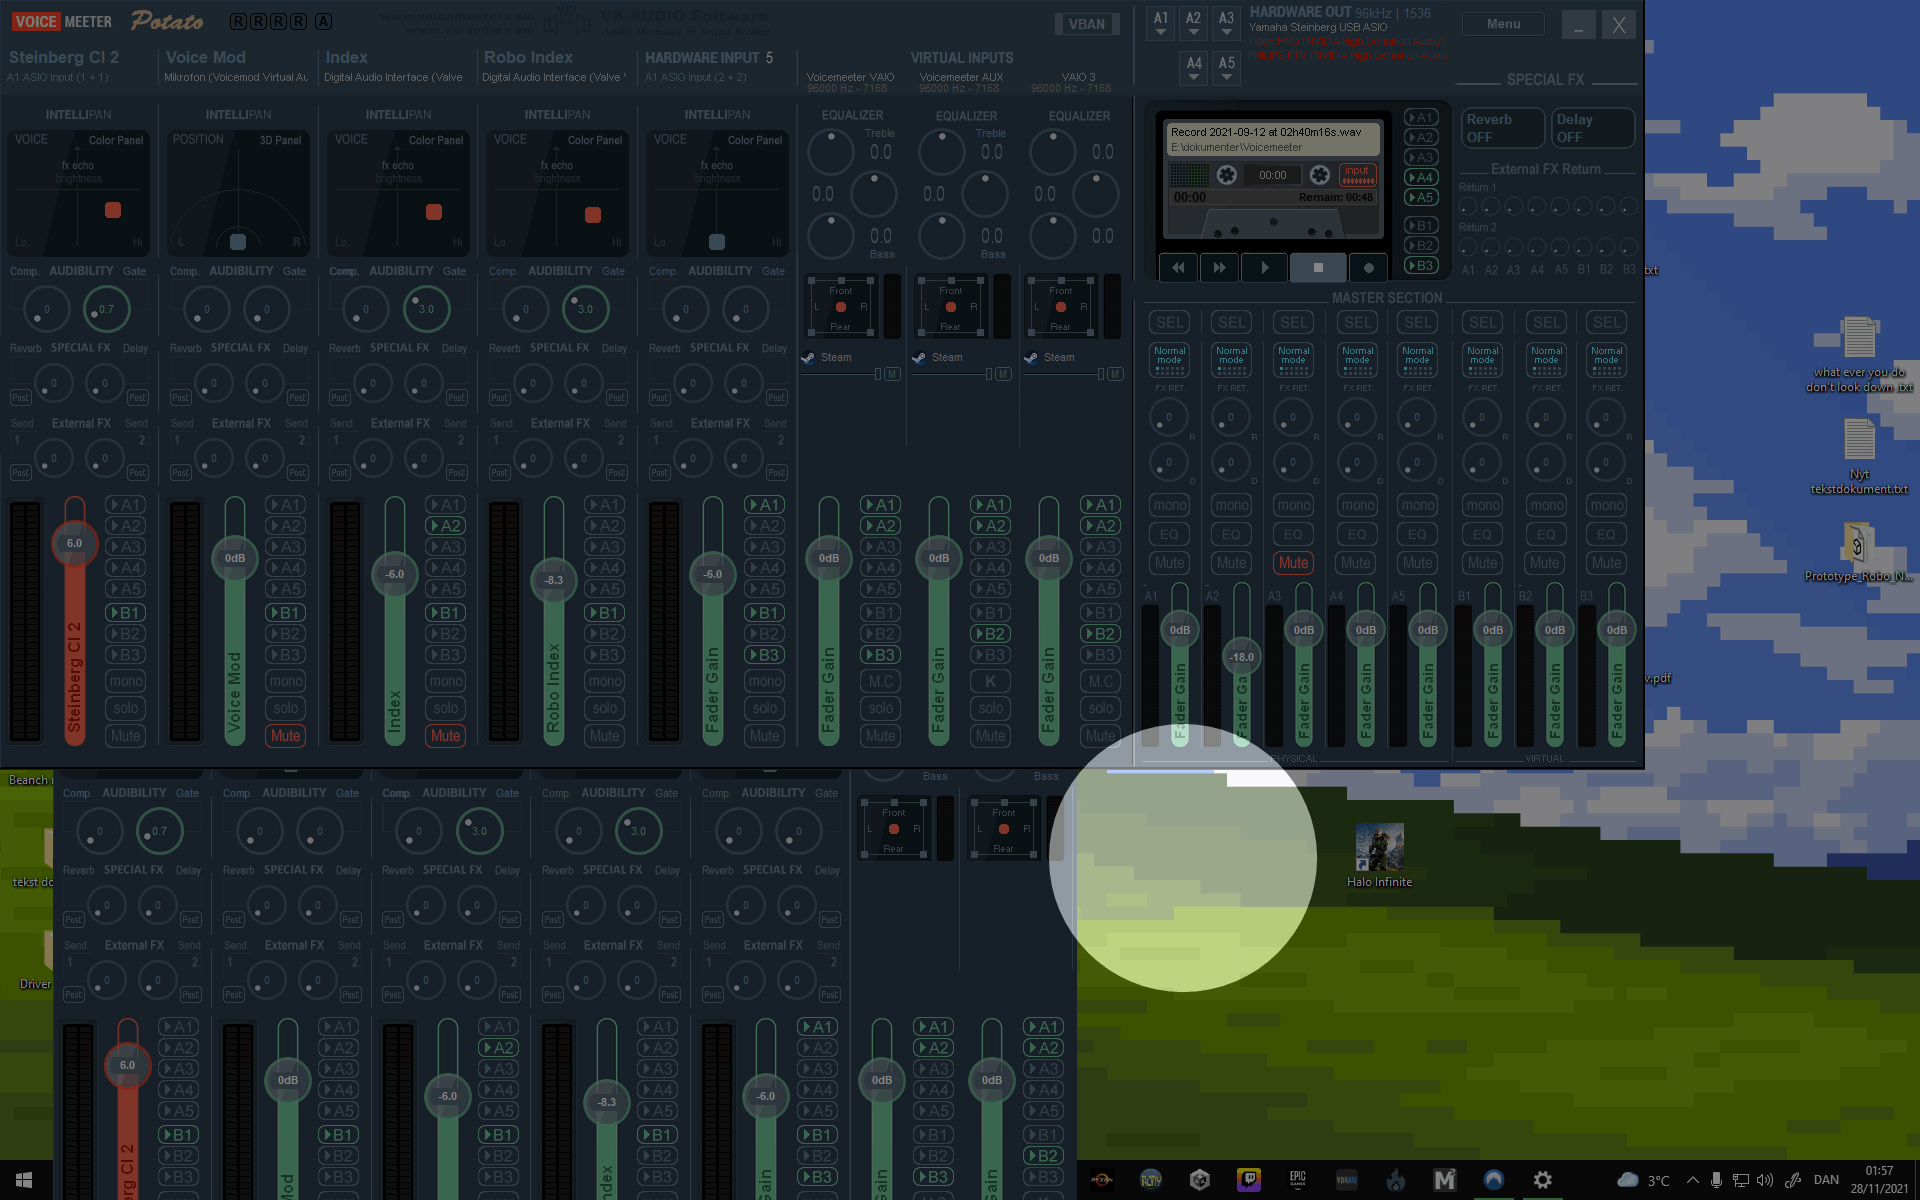Open the VBAN configuration
The image size is (1920, 1200).
point(1086,24)
